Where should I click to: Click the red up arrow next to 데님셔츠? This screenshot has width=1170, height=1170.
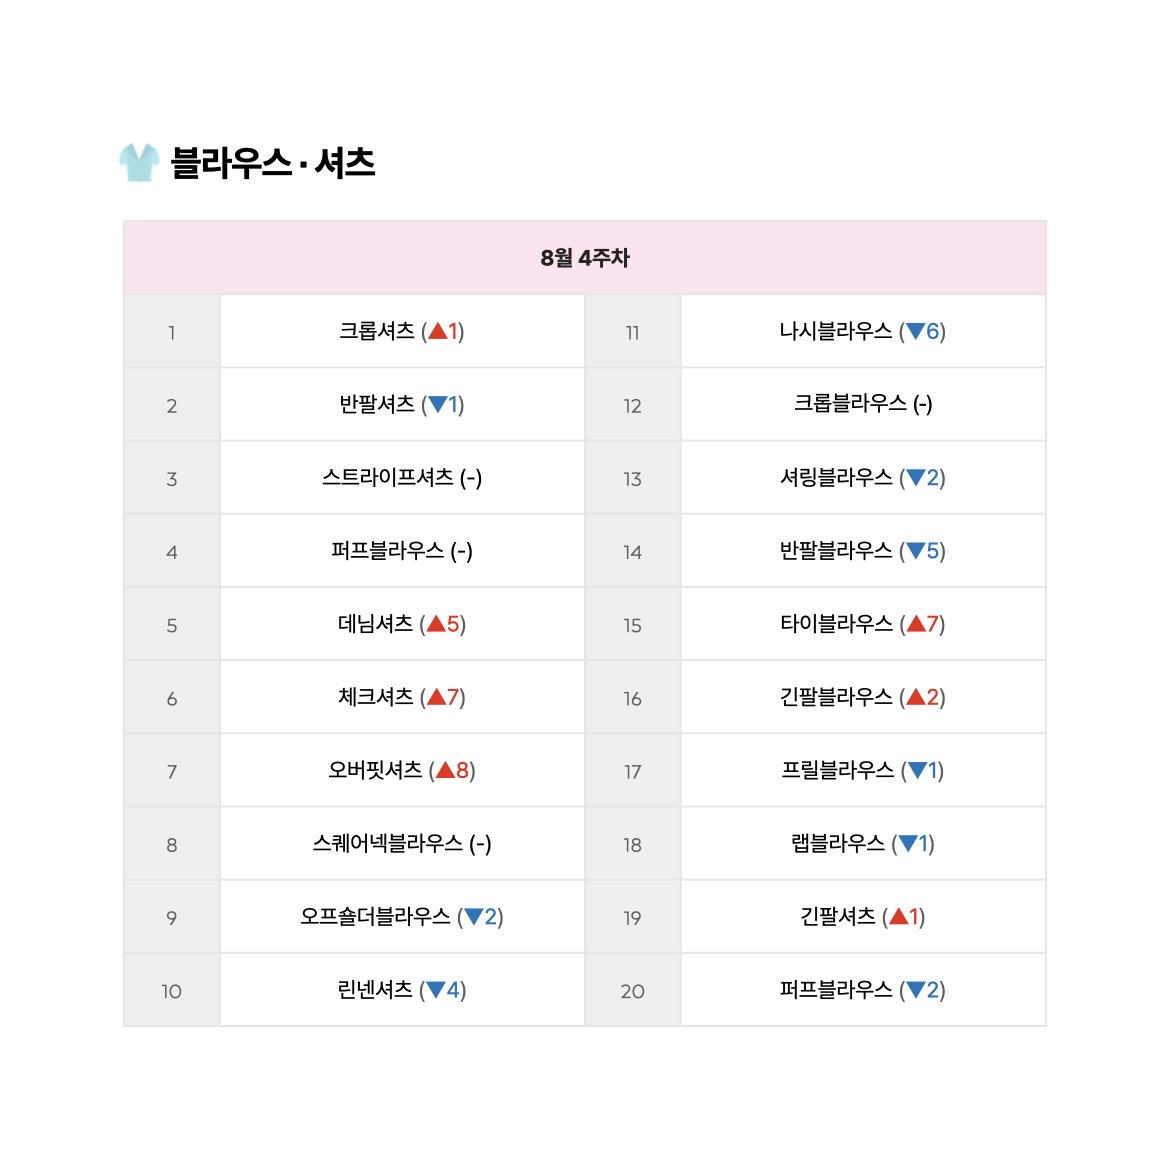[x=437, y=624]
